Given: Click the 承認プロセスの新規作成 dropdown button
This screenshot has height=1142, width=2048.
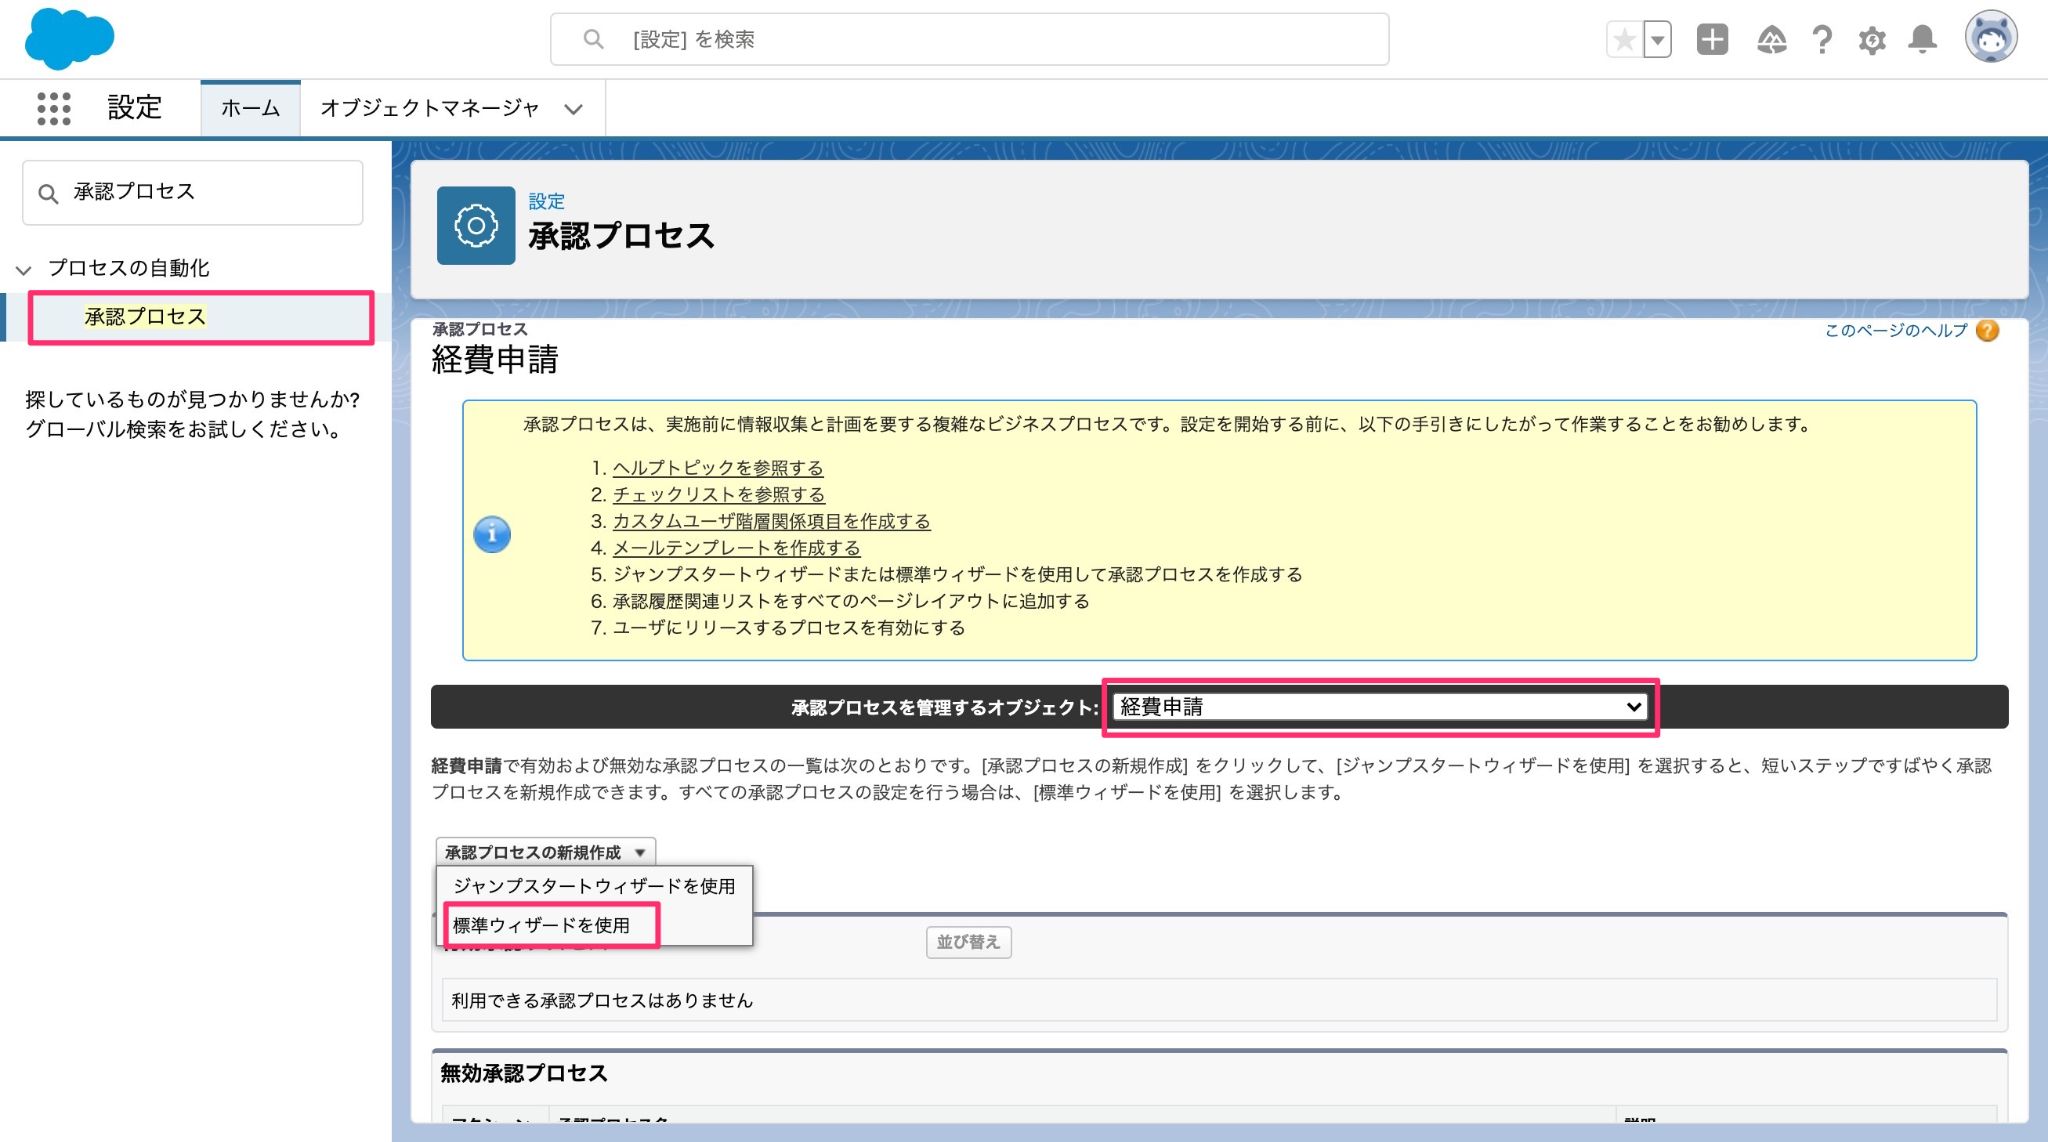Looking at the screenshot, I should tap(545, 852).
